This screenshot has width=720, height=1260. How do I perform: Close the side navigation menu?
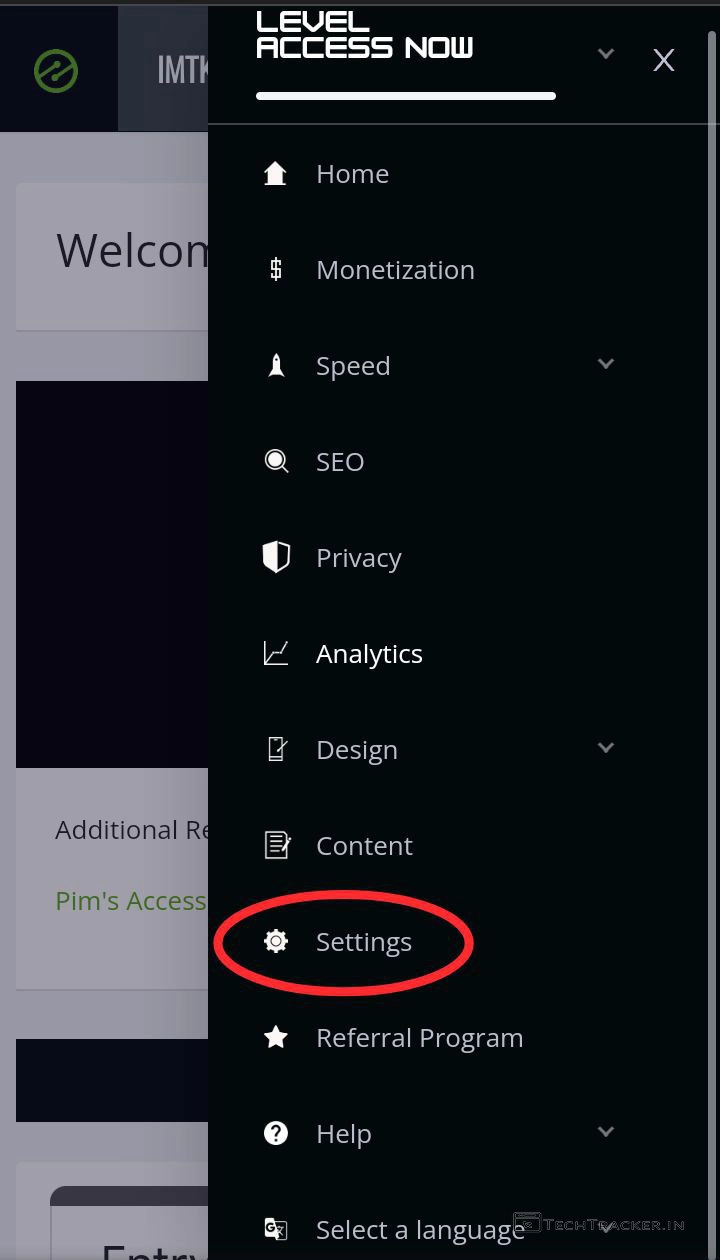pos(663,61)
